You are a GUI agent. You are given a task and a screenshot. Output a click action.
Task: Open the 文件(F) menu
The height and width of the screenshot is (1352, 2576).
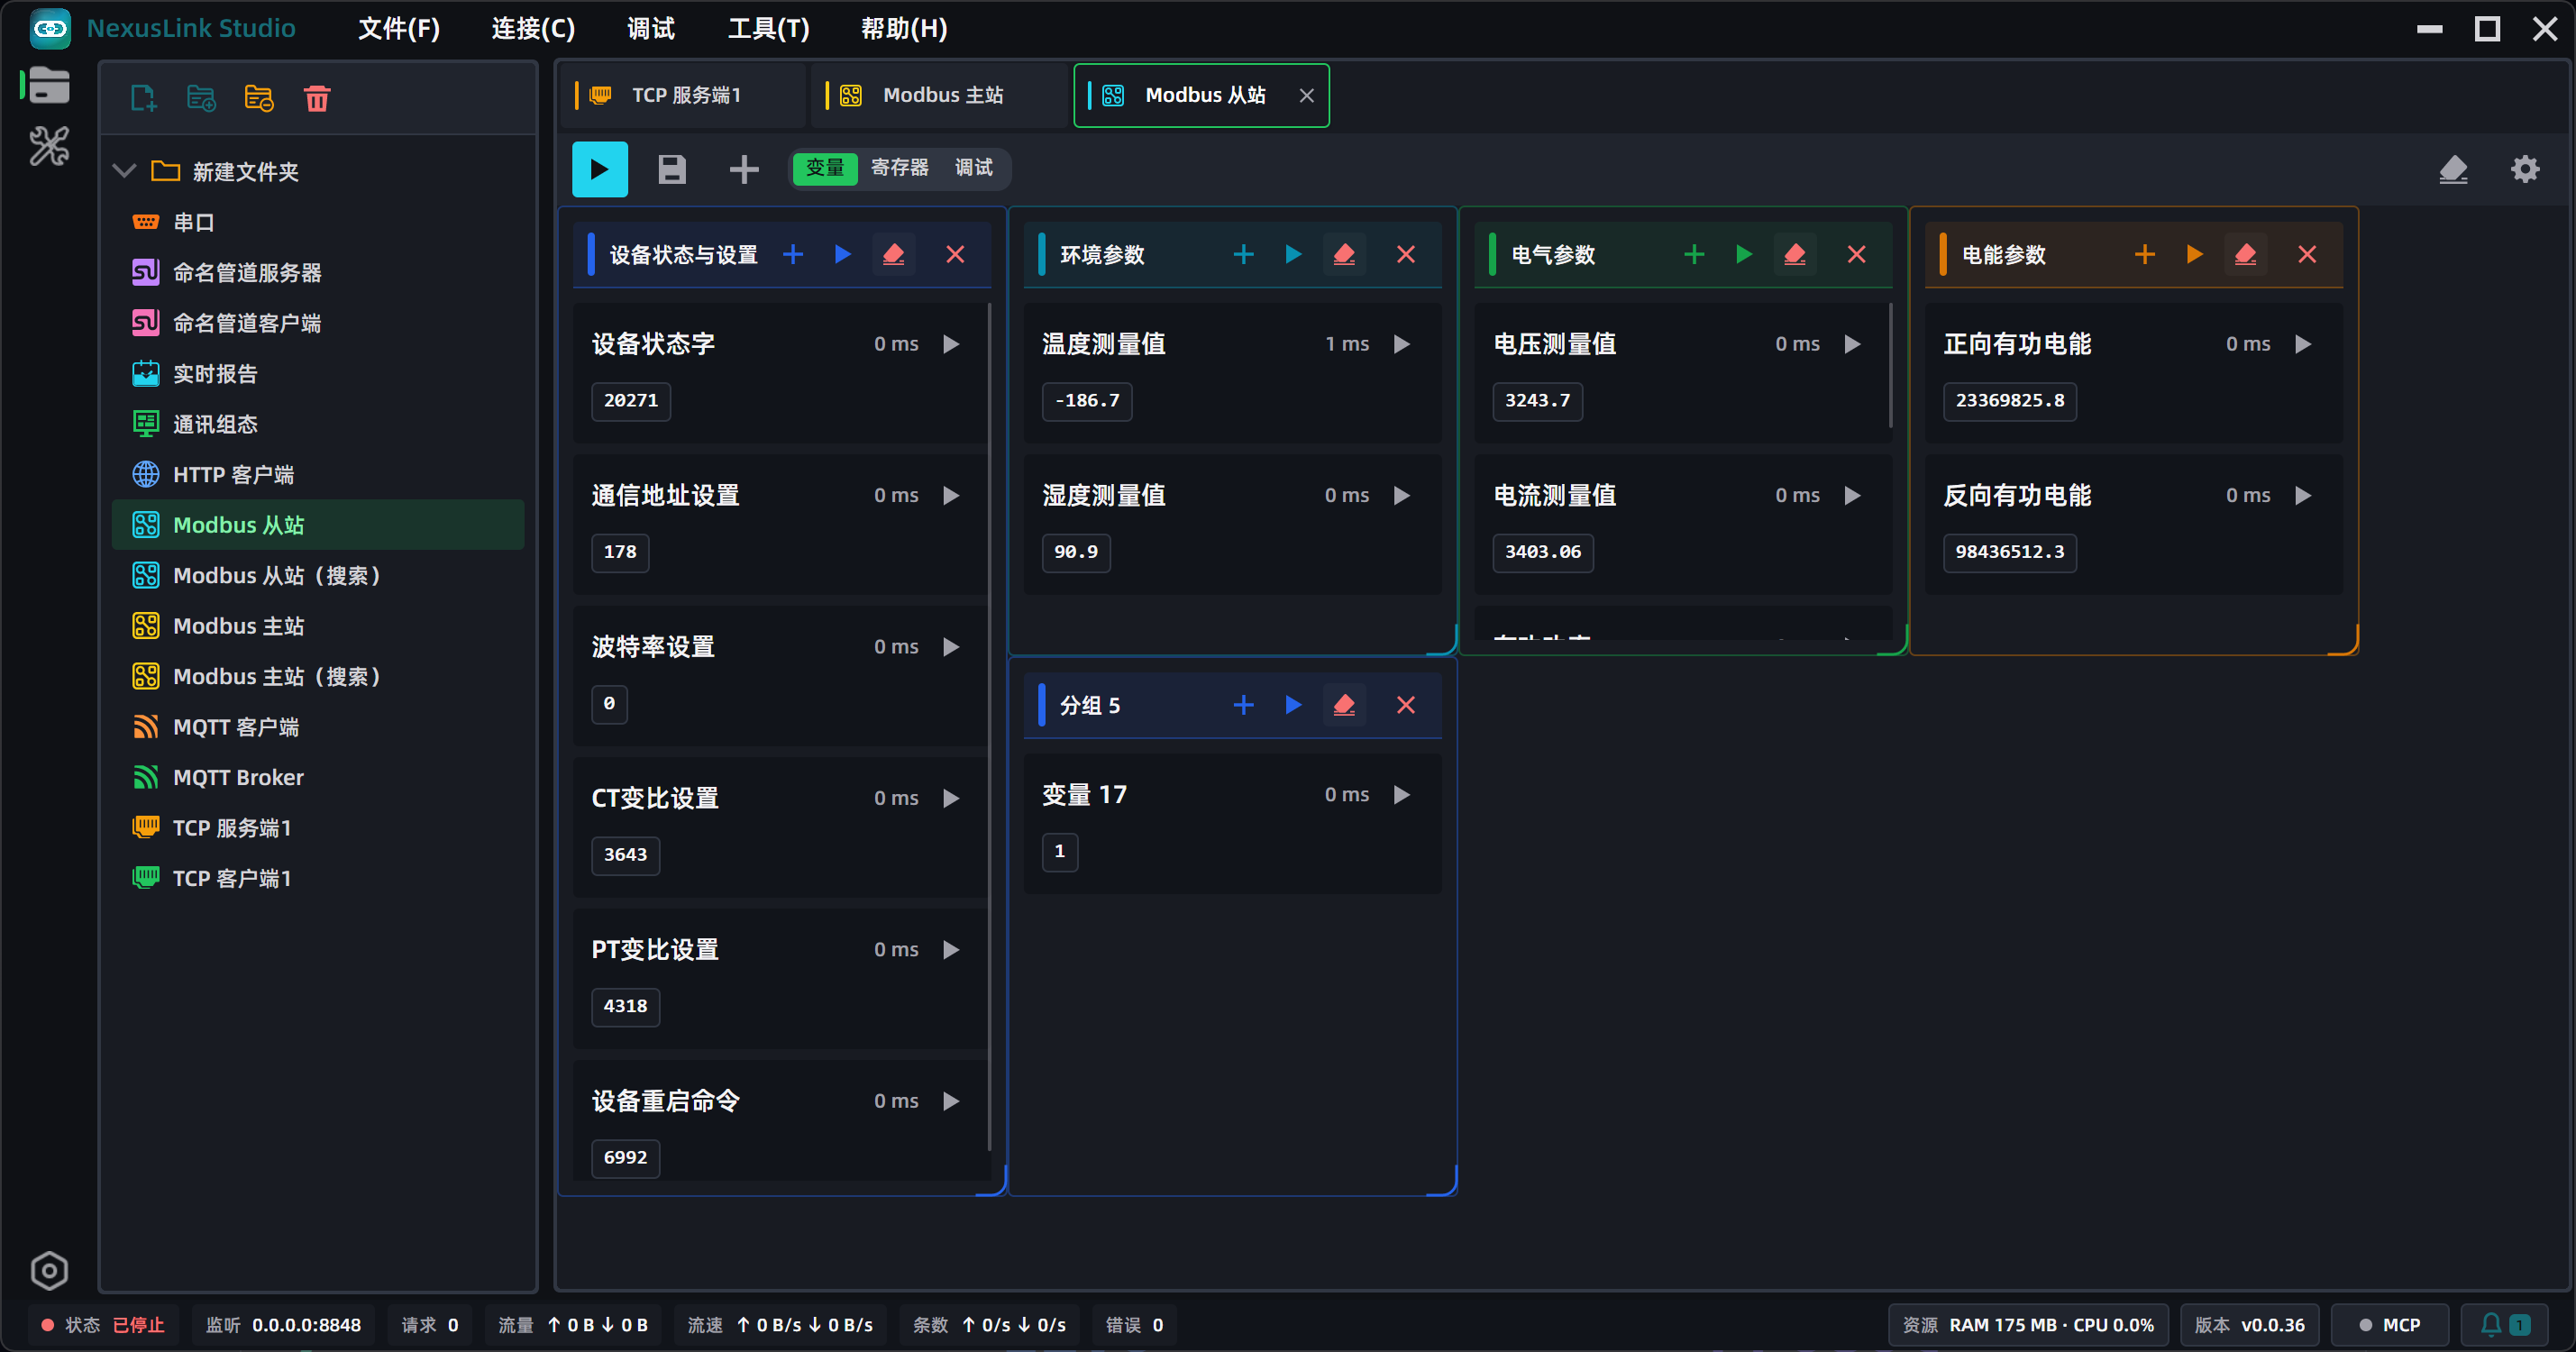pyautogui.click(x=398, y=28)
